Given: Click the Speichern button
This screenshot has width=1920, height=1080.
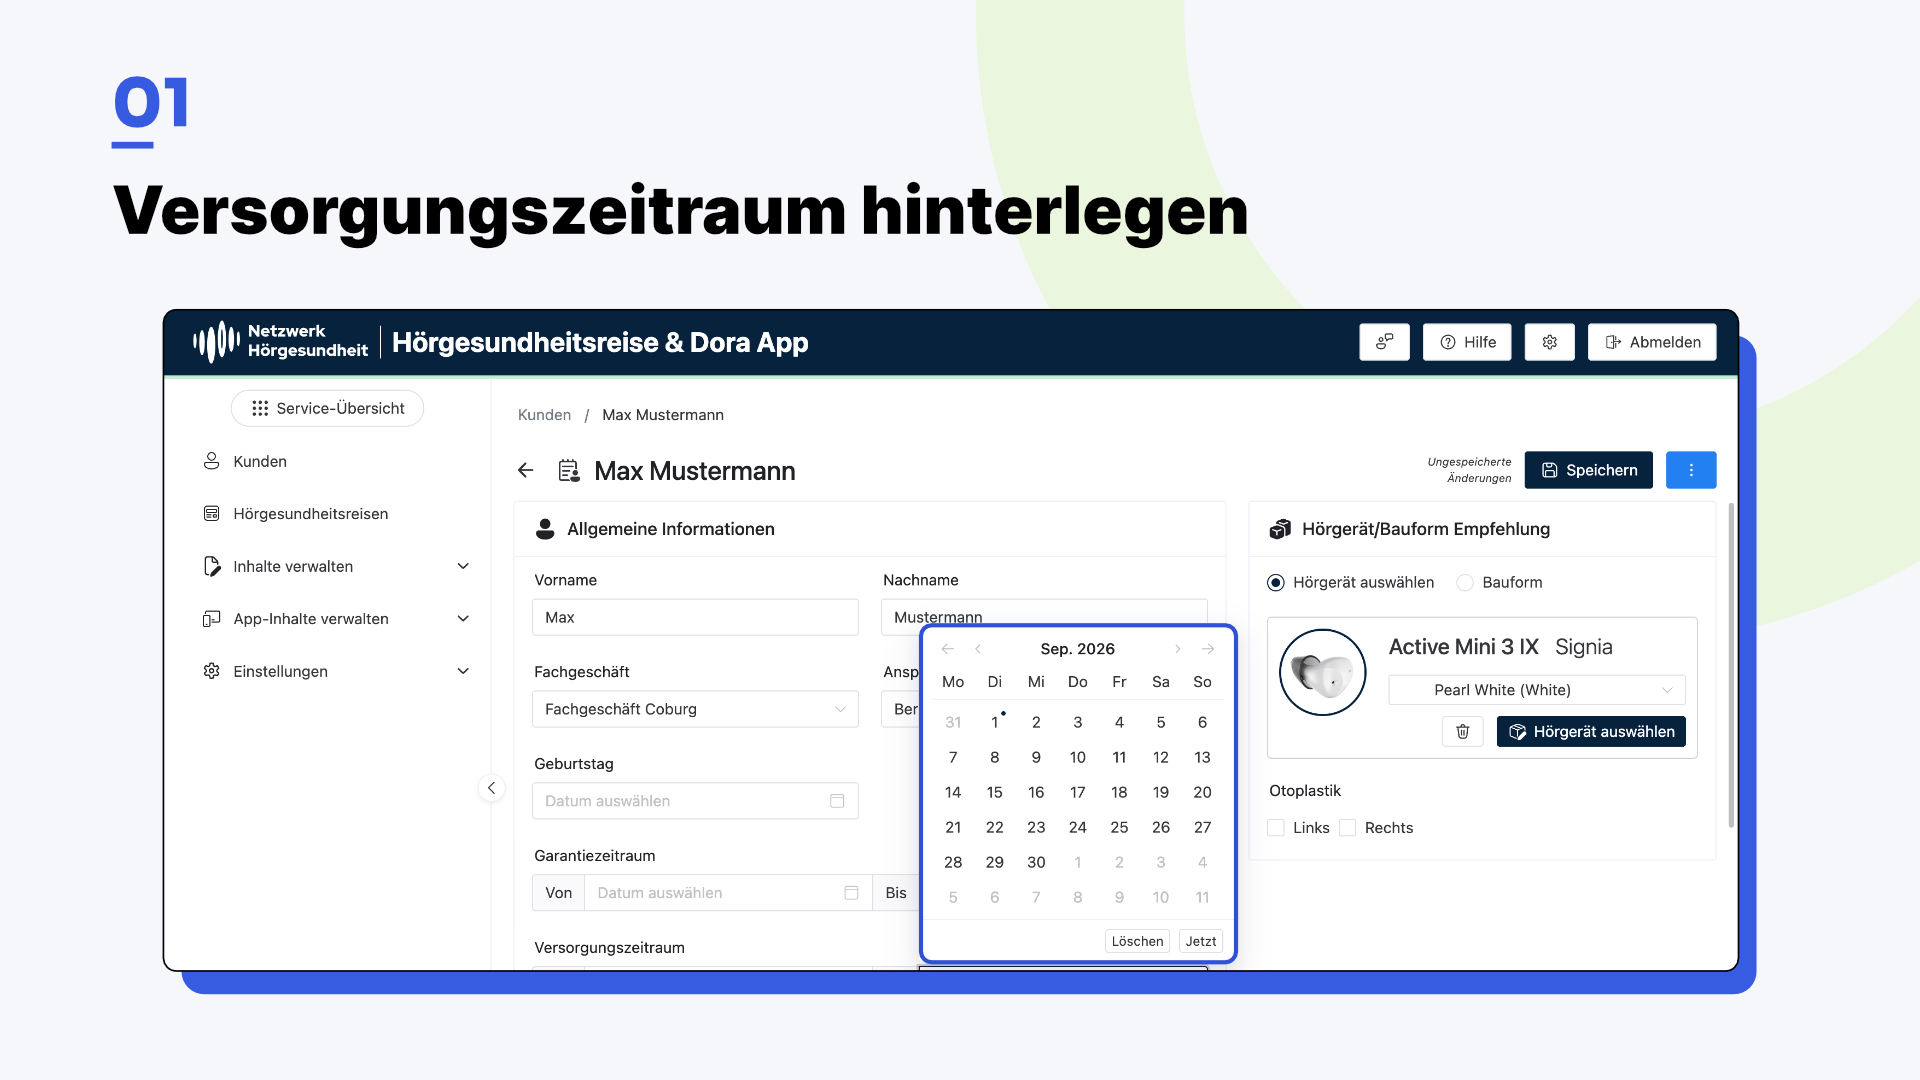Looking at the screenshot, I should (x=1588, y=470).
